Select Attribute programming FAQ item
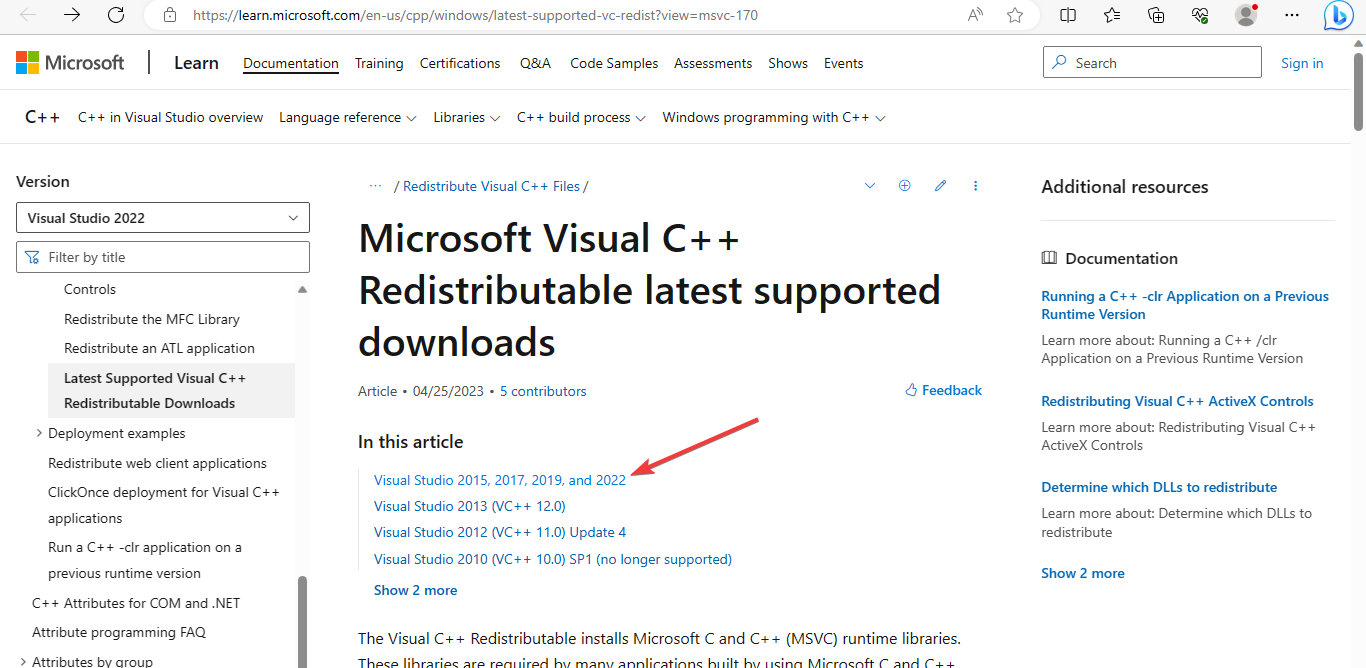Viewport: 1366px width, 668px height. tap(119, 632)
